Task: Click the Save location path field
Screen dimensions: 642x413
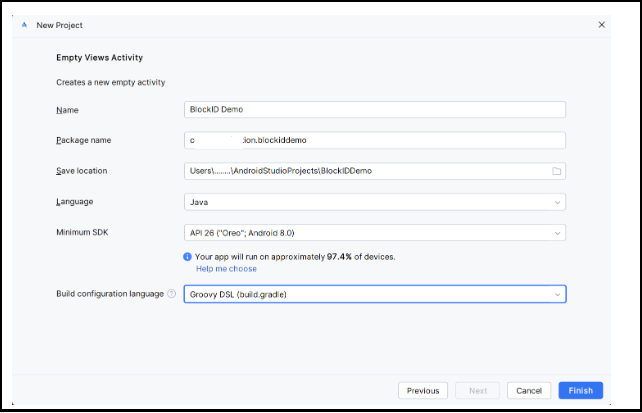Action: click(x=365, y=171)
